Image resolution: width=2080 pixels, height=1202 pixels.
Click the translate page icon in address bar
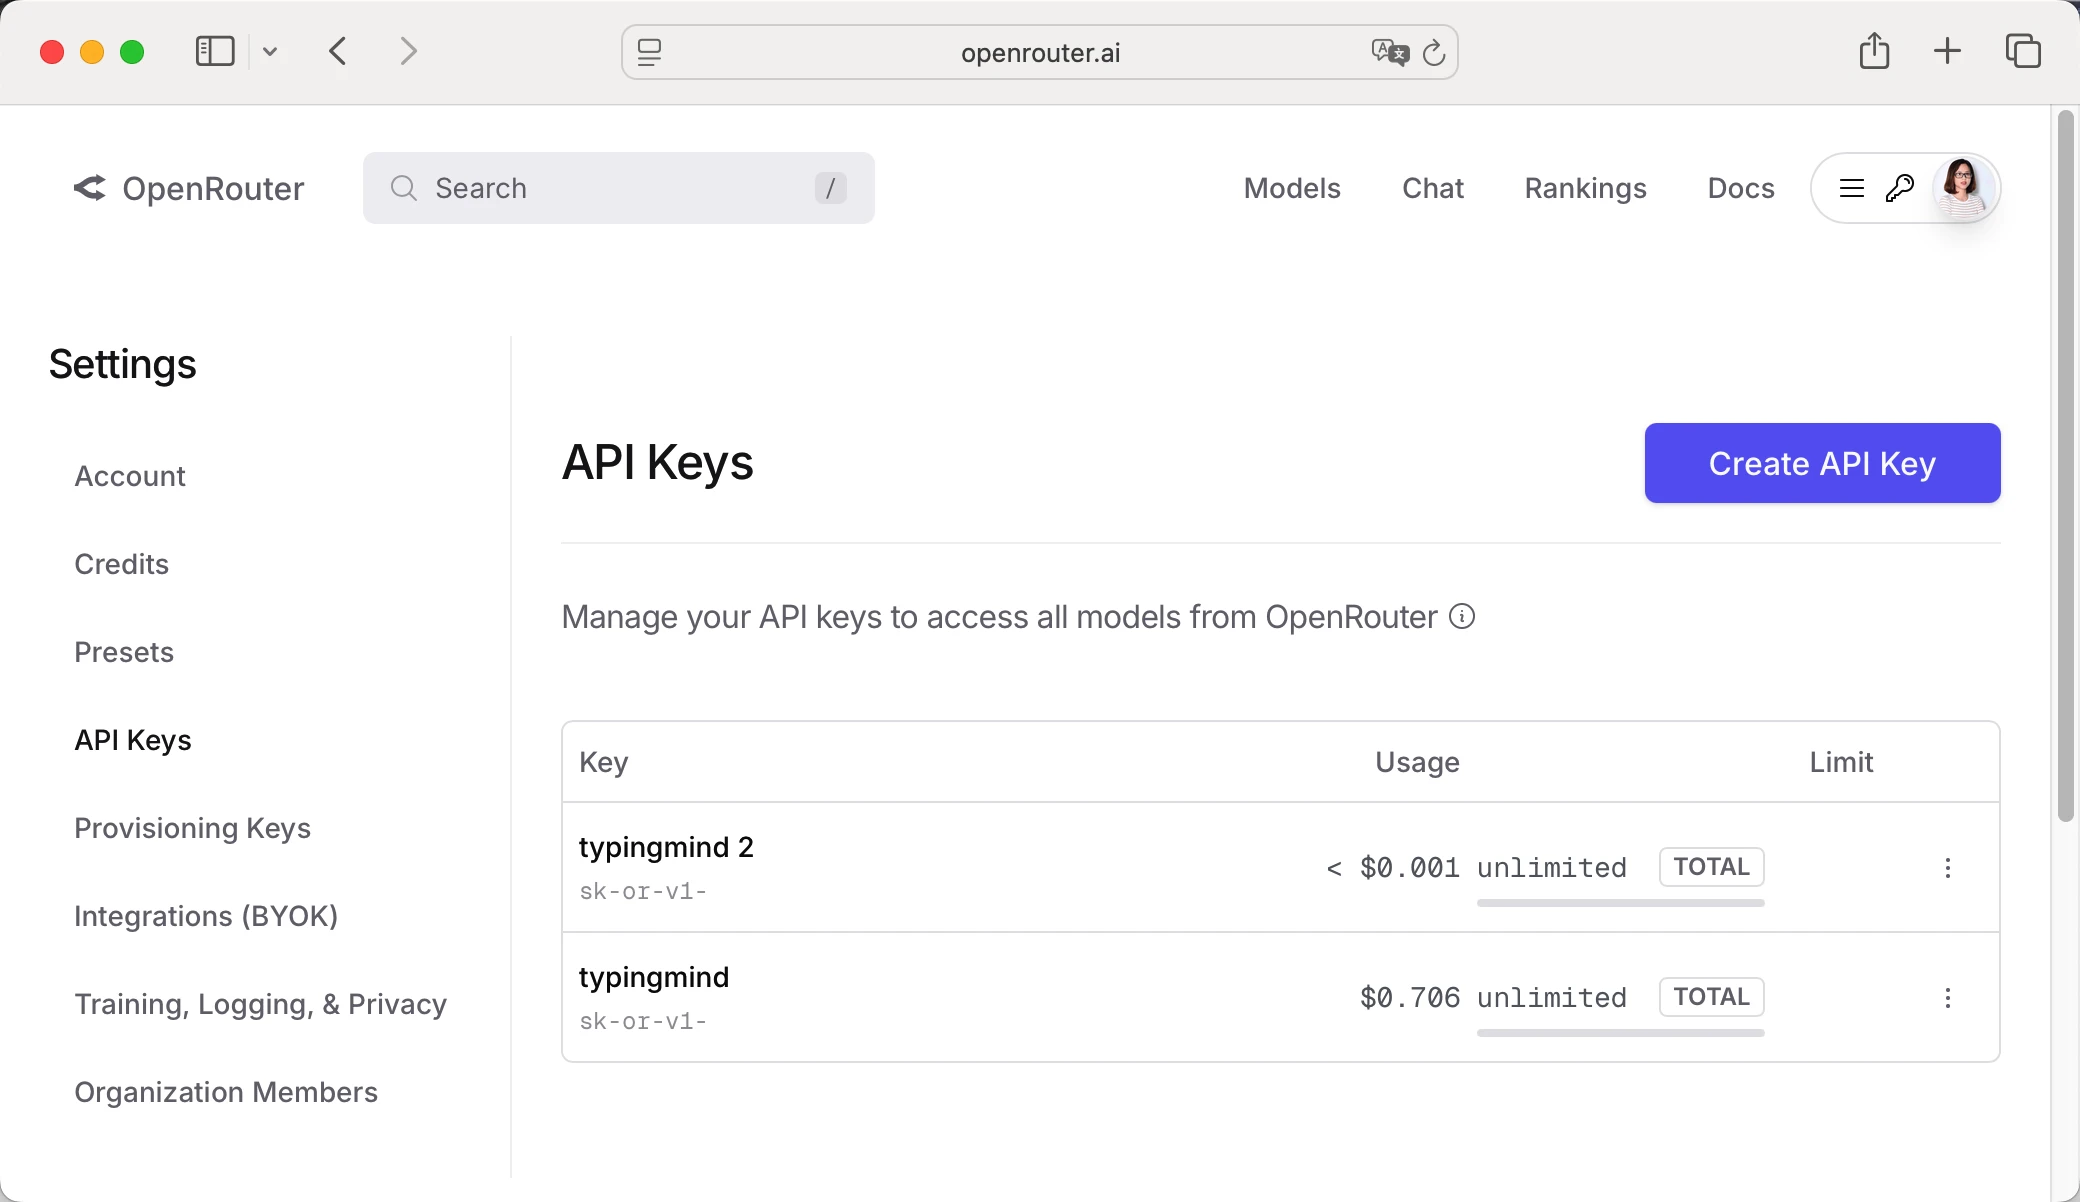1389,52
